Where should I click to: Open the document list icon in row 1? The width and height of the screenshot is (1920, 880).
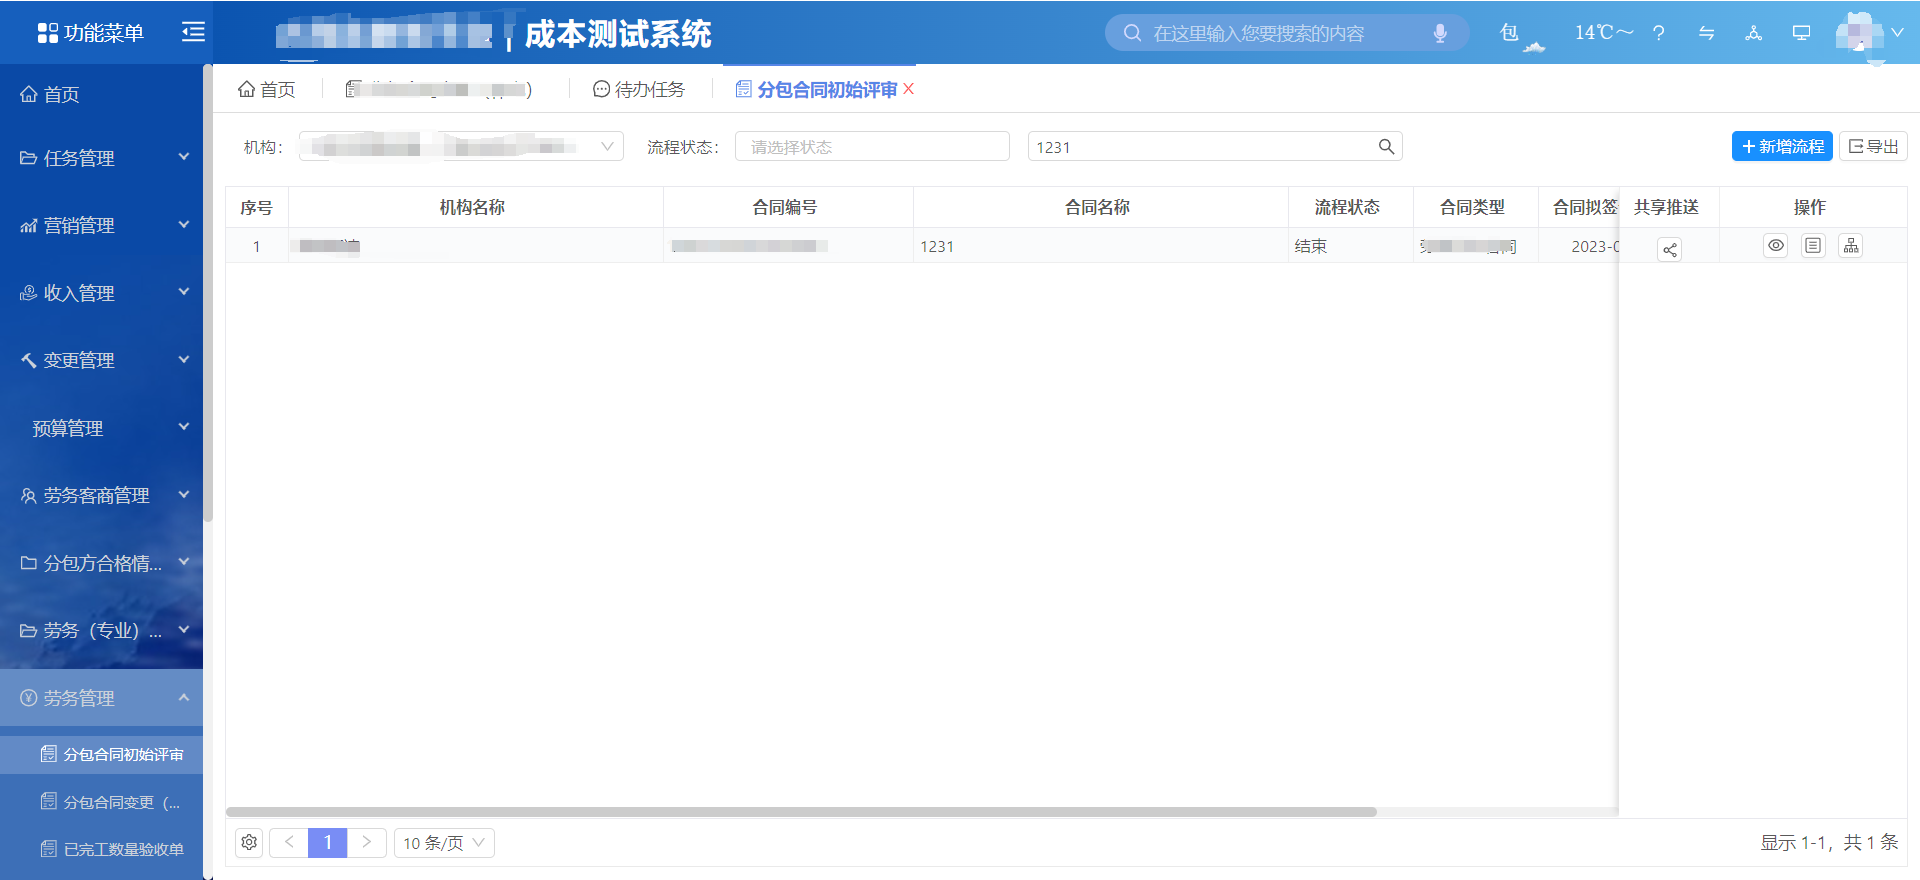tap(1813, 245)
